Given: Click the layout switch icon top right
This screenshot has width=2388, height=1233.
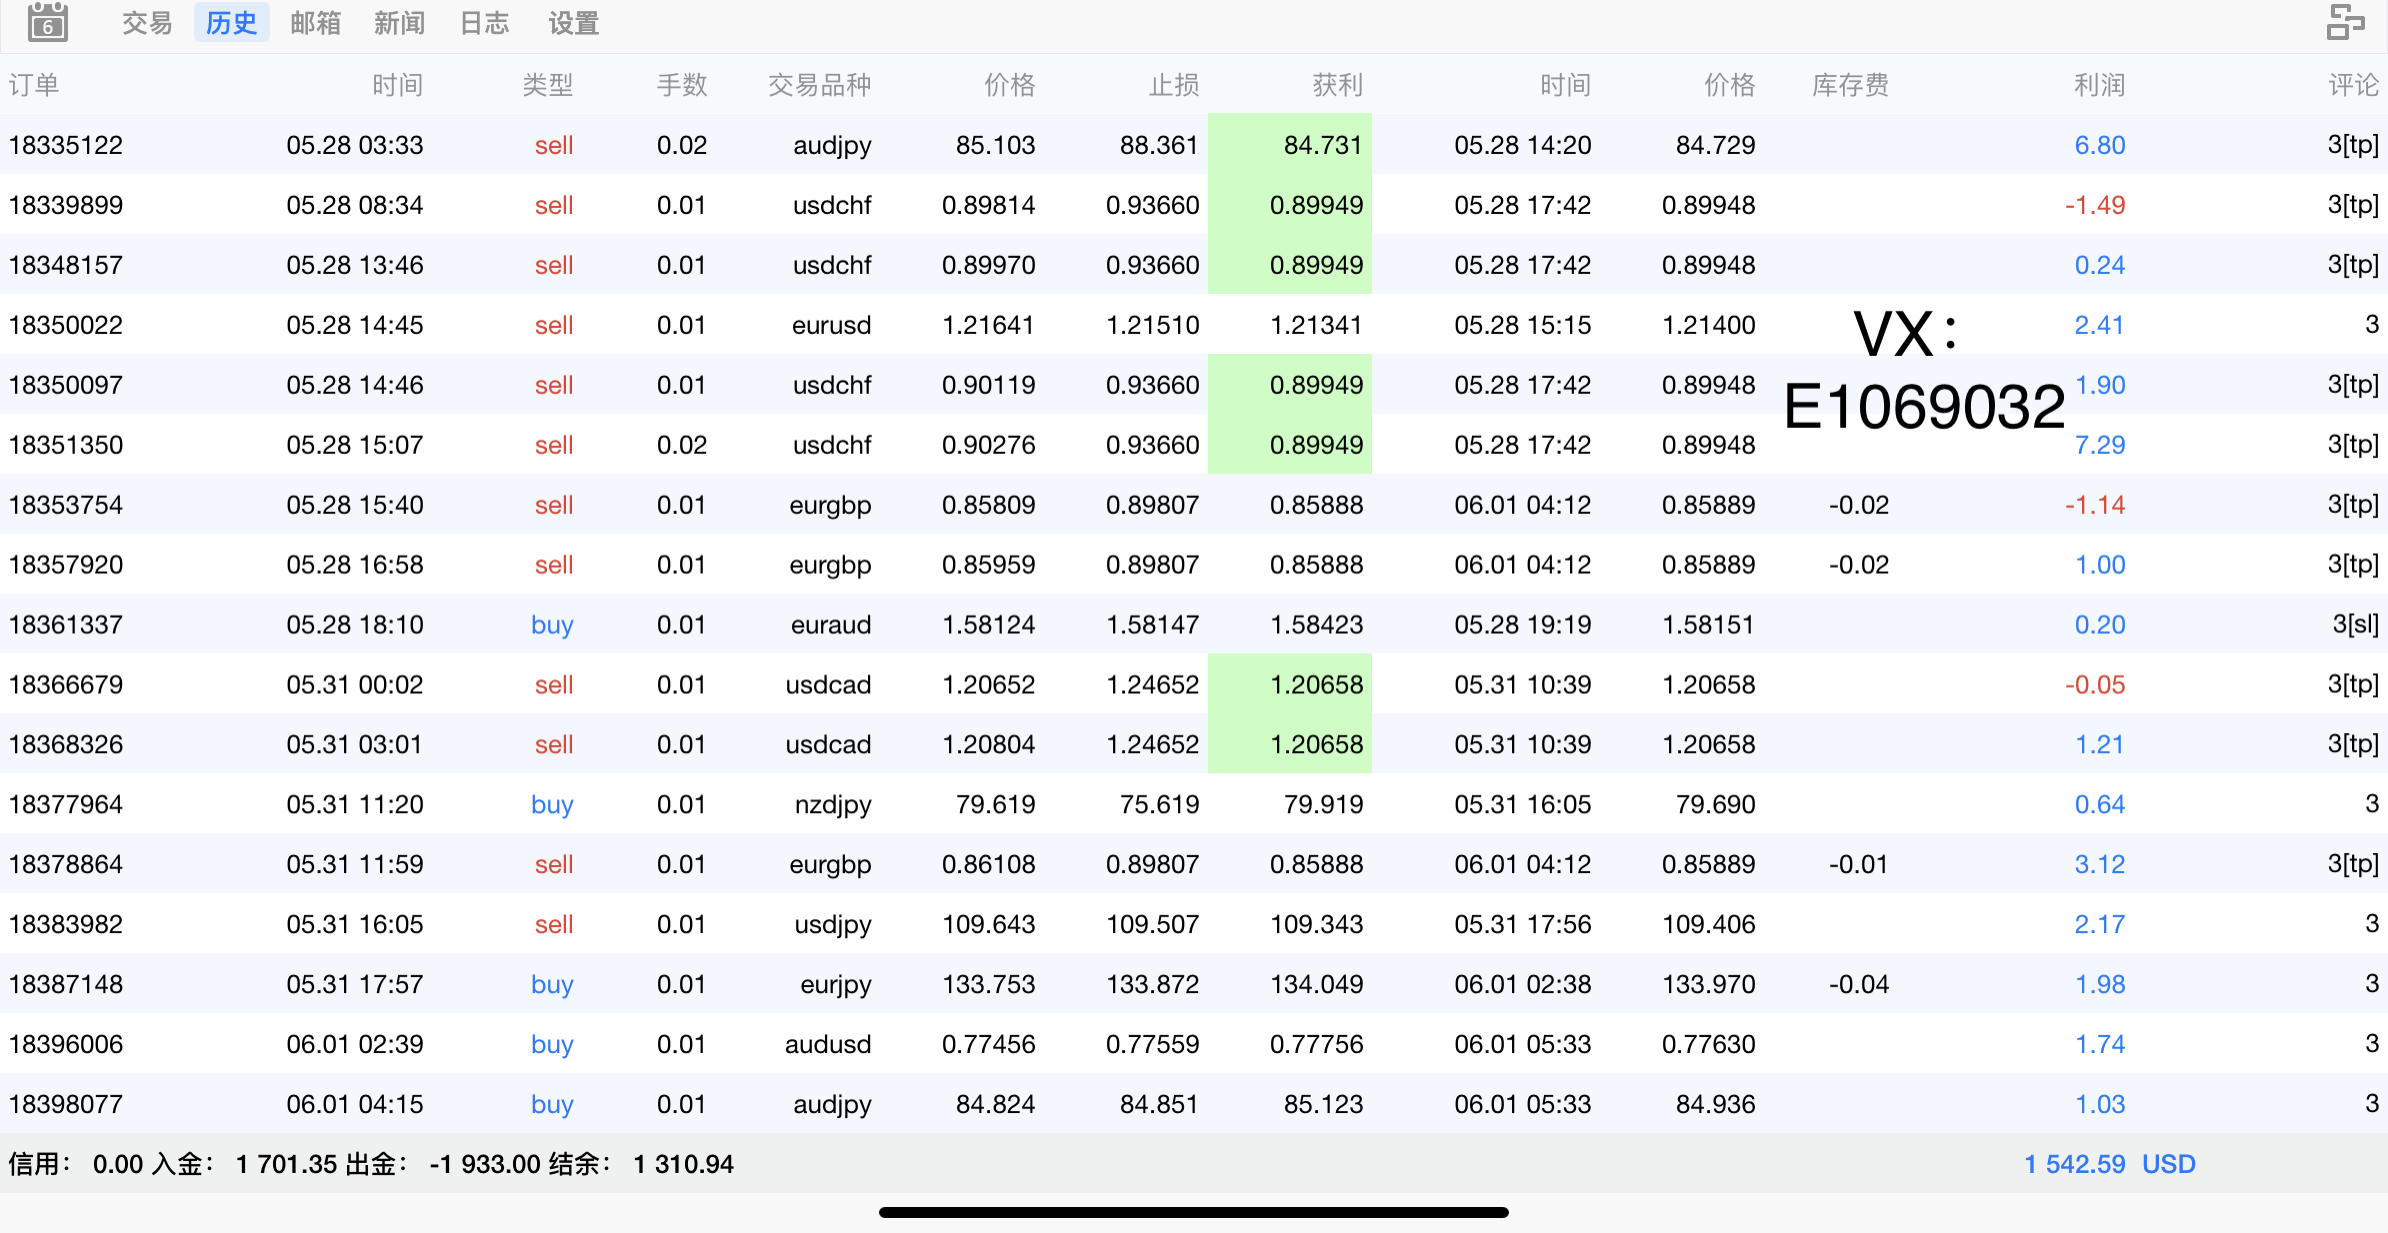Looking at the screenshot, I should pos(2344,22).
